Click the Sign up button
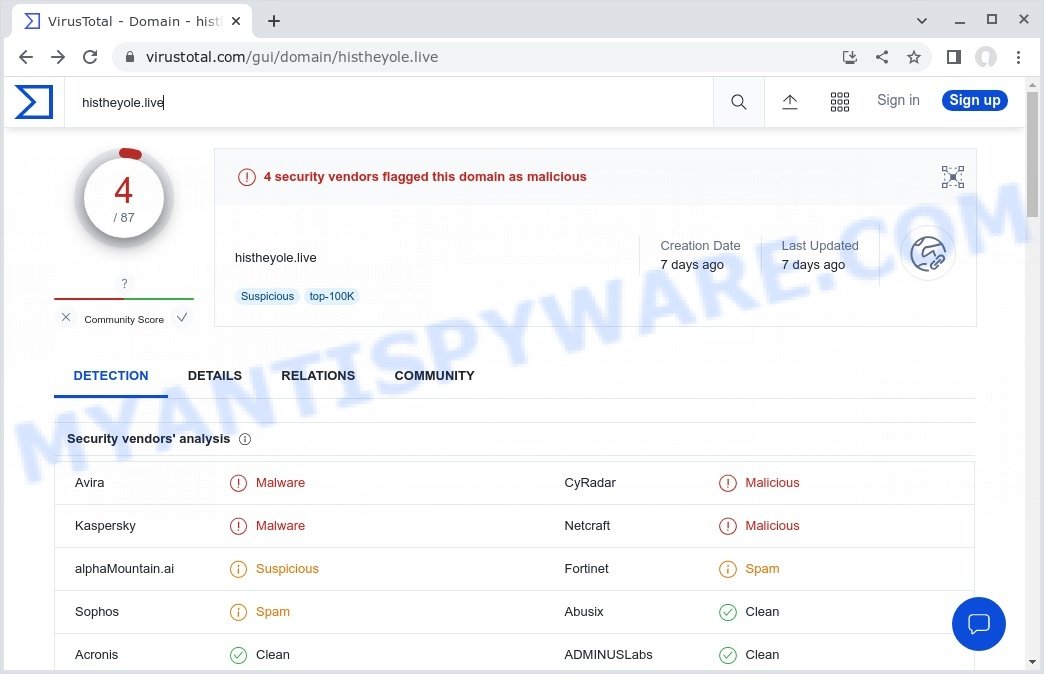This screenshot has width=1044, height=674. pos(974,100)
